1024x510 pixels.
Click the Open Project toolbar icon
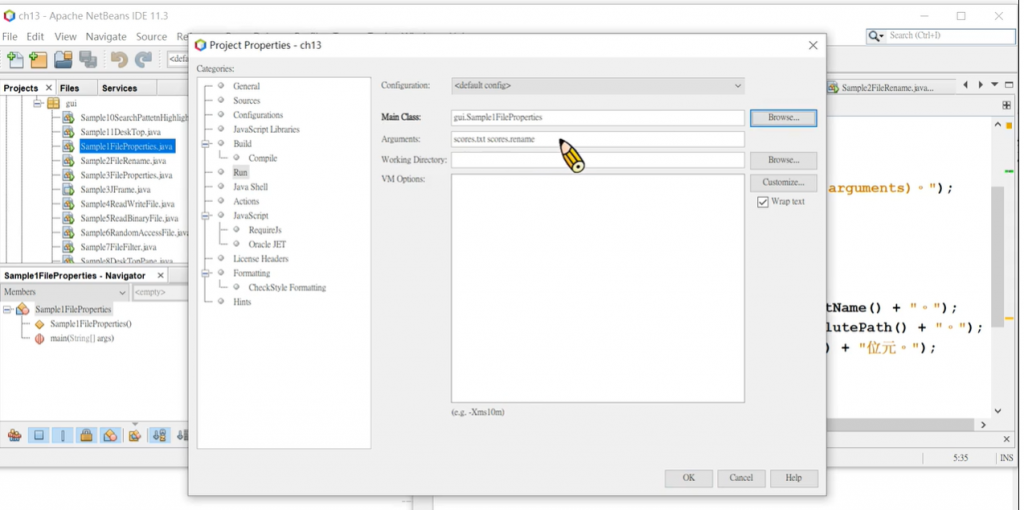click(63, 60)
